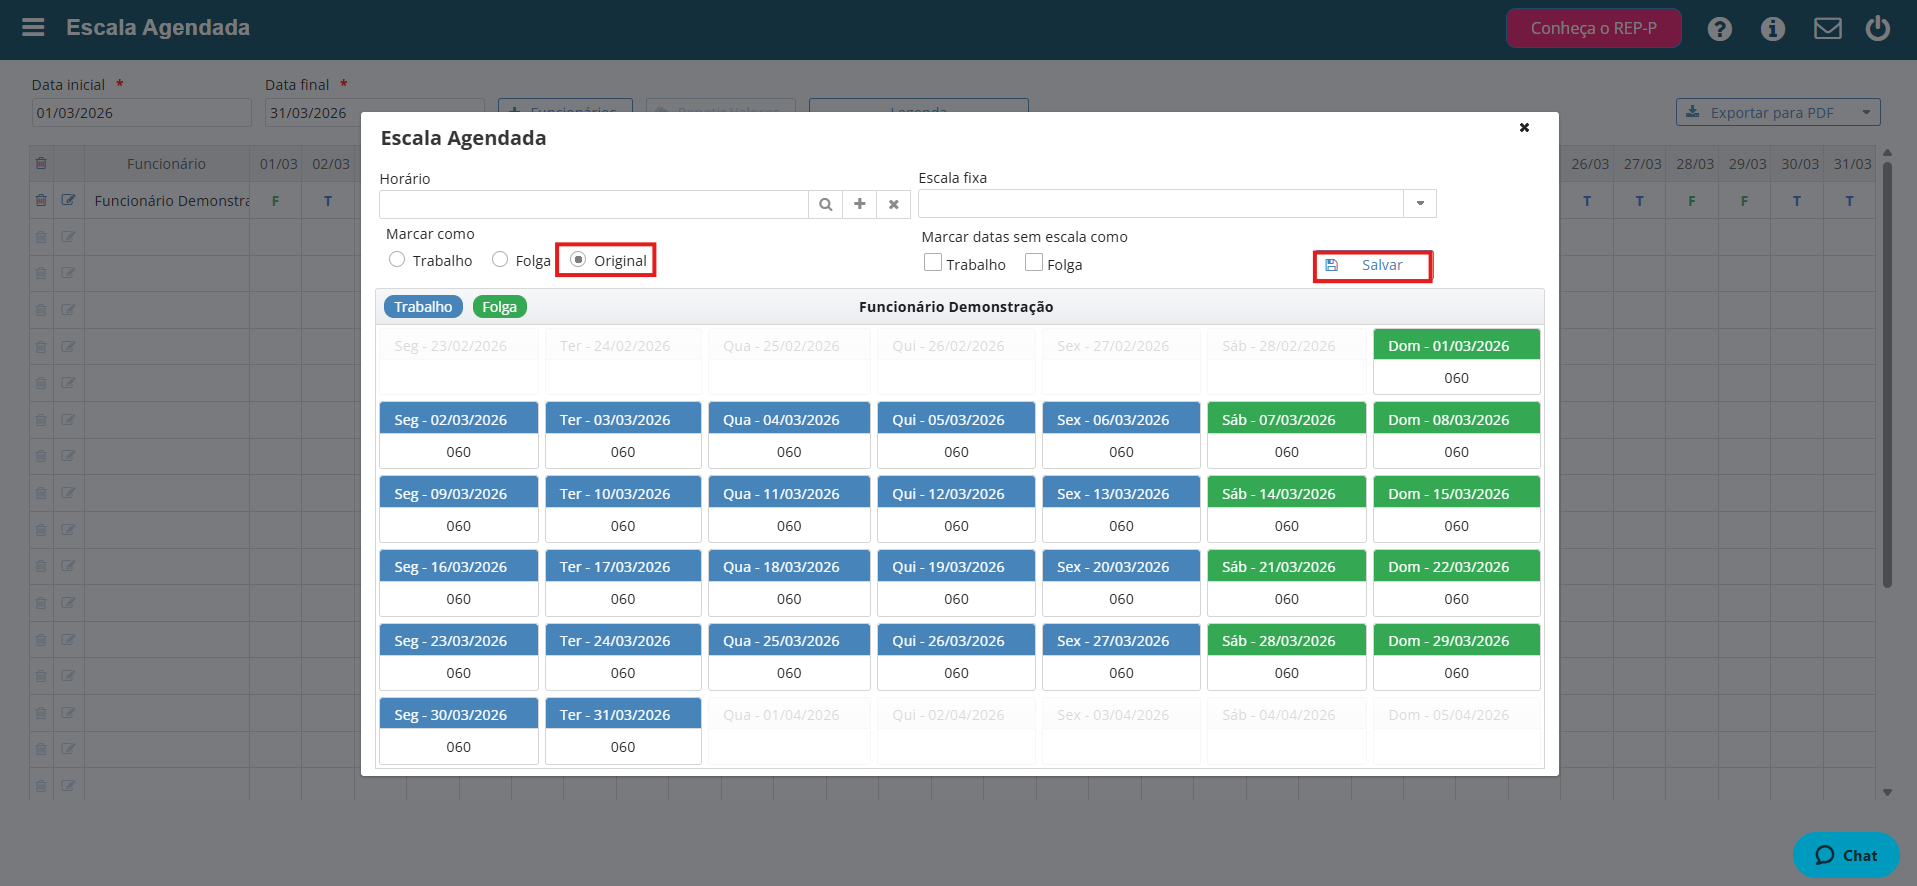
Task: Clear the Horário field with x icon
Action: (x=893, y=204)
